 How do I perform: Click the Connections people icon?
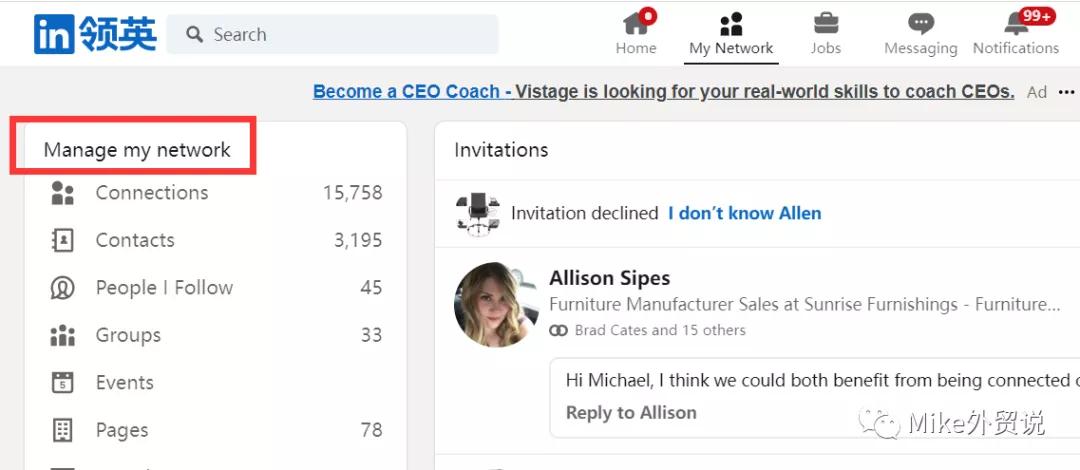coord(62,193)
